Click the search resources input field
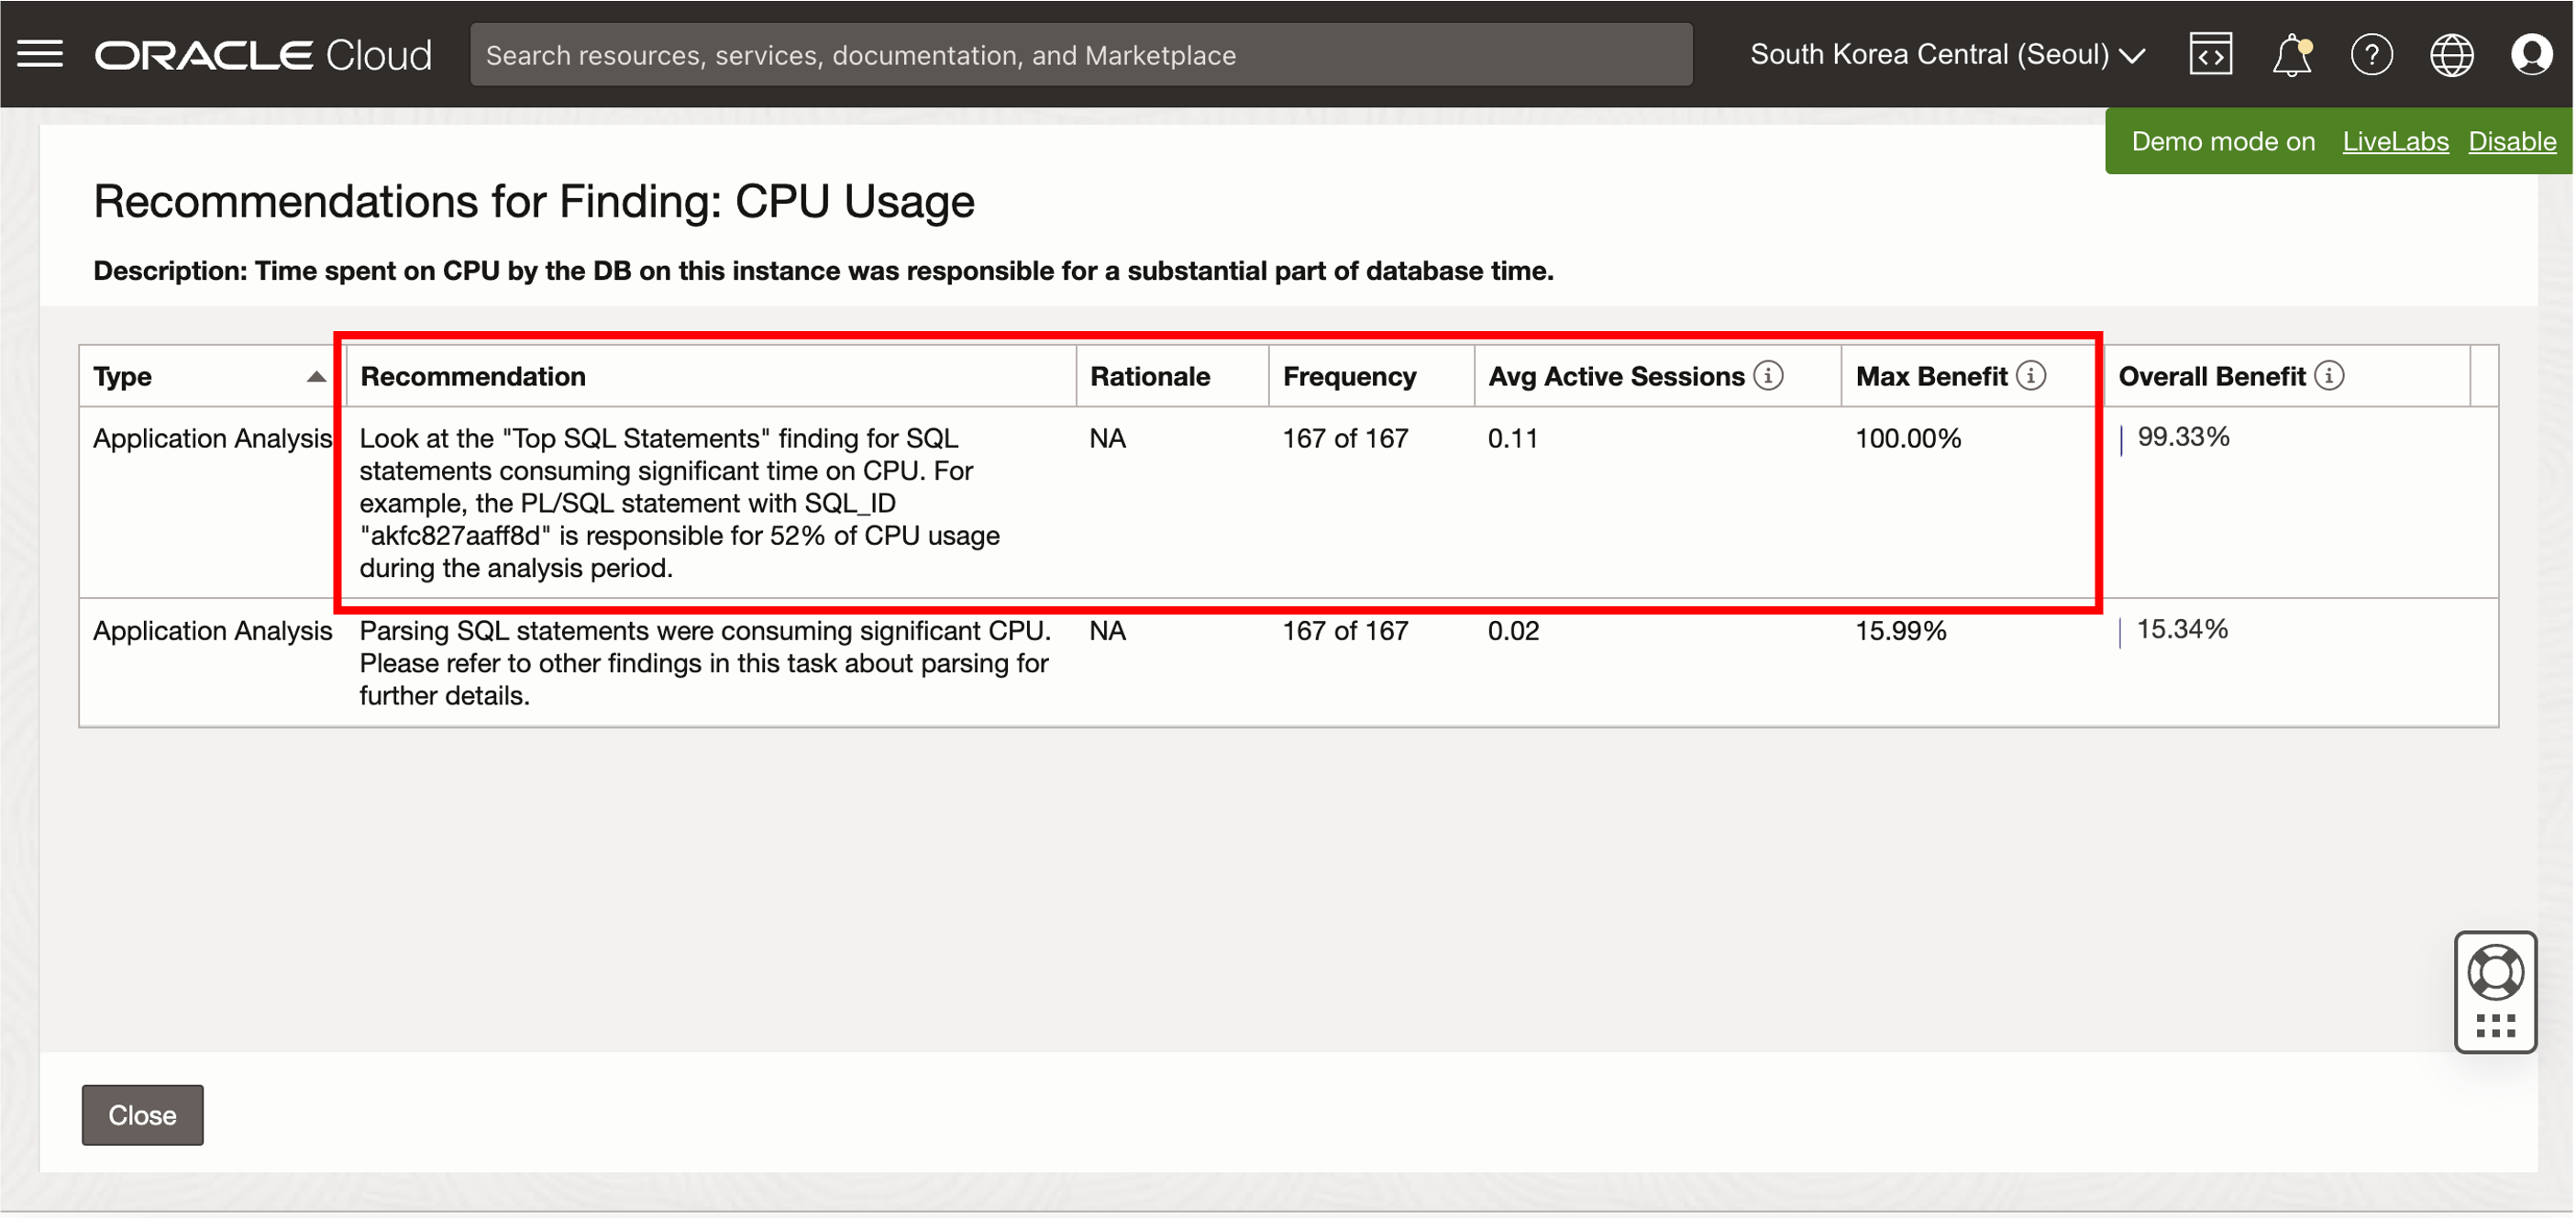The image size is (2576, 1219). (x=1081, y=55)
